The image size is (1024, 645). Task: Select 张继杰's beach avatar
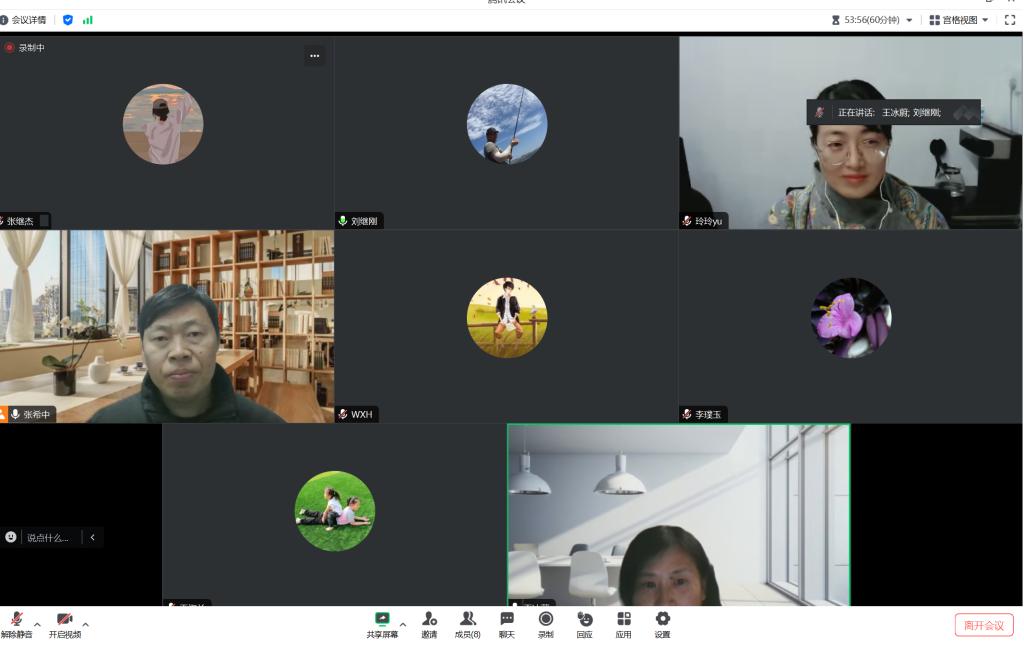click(x=163, y=124)
